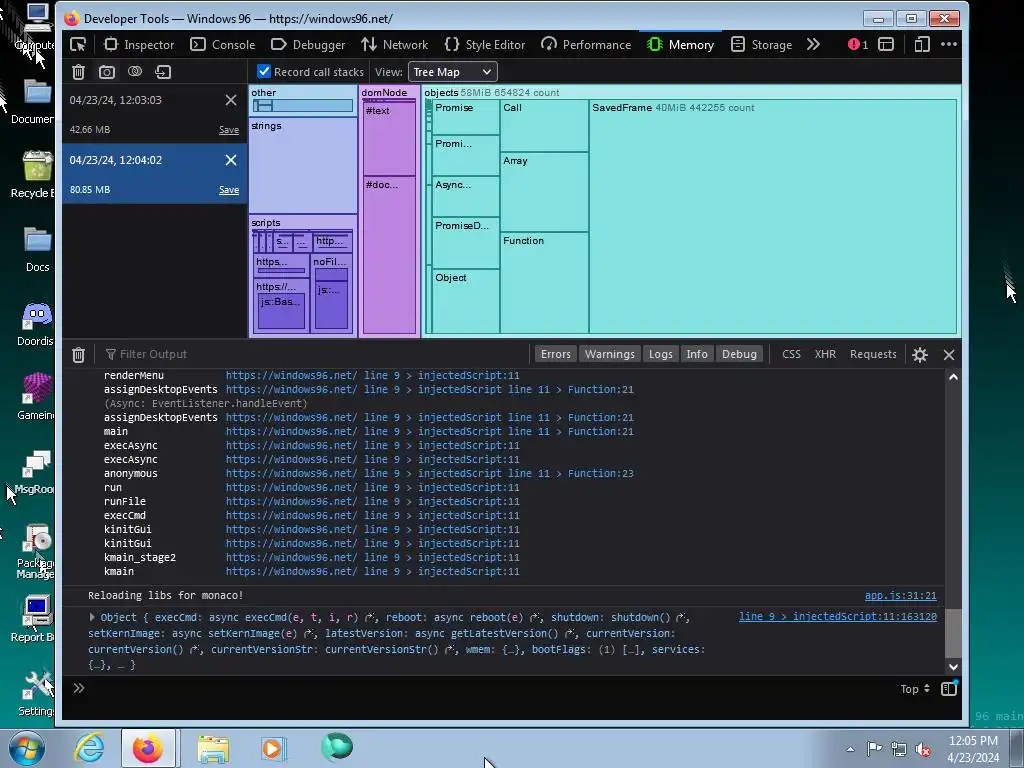This screenshot has width=1024, height=768.
Task: Click the import snapshot icon
Action: coord(163,72)
